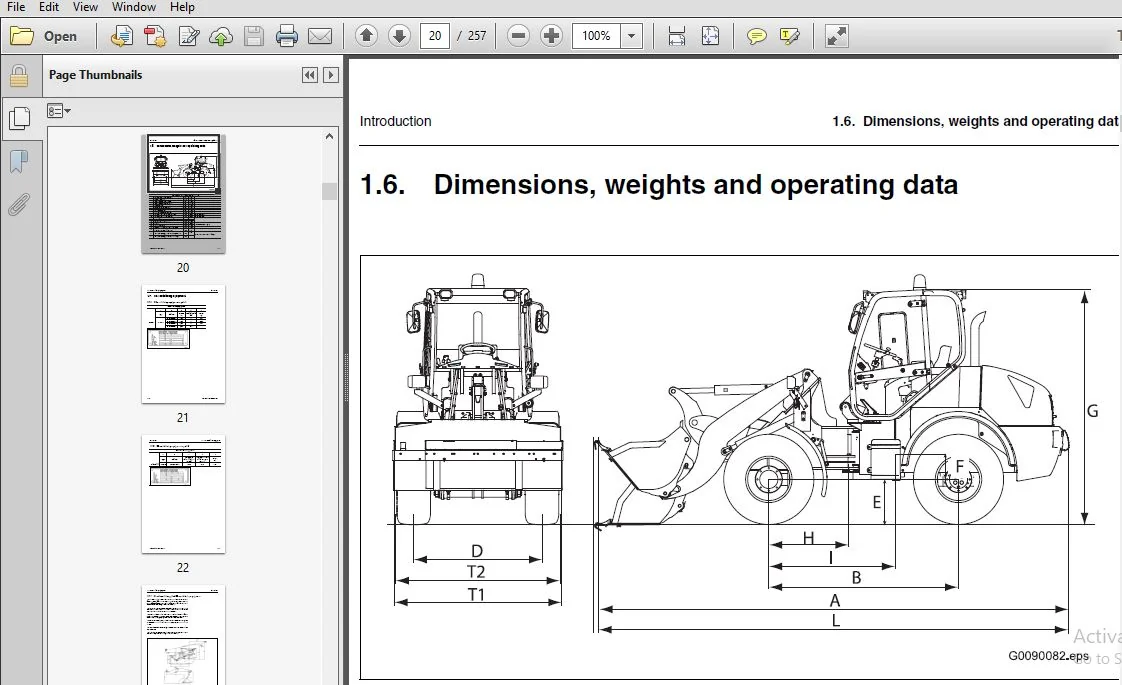Click the 'T2' dimension label
Viewport: 1122px width, 685px height.
point(476,571)
